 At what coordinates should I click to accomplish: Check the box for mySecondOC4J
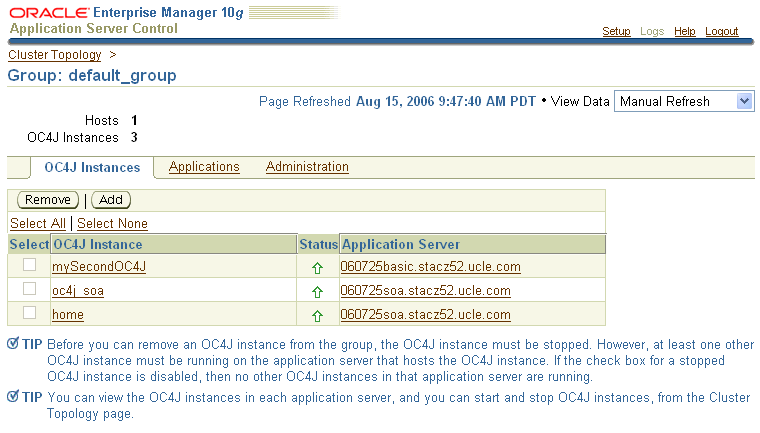tap(30, 265)
